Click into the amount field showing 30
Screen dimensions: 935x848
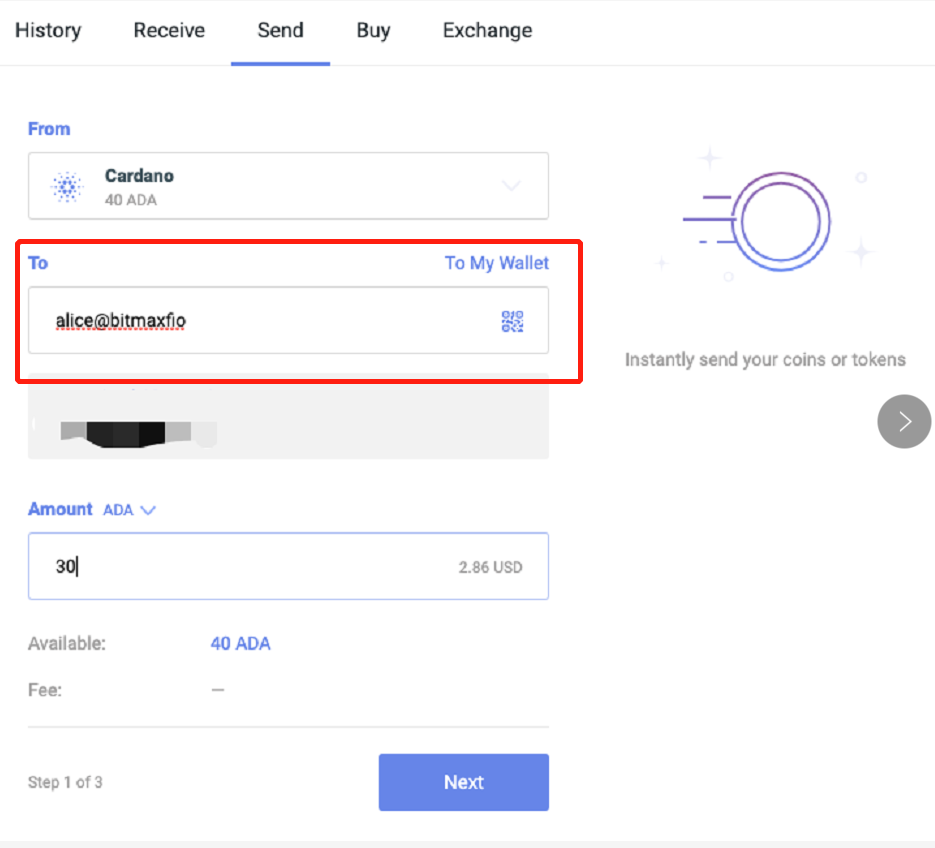point(240,566)
